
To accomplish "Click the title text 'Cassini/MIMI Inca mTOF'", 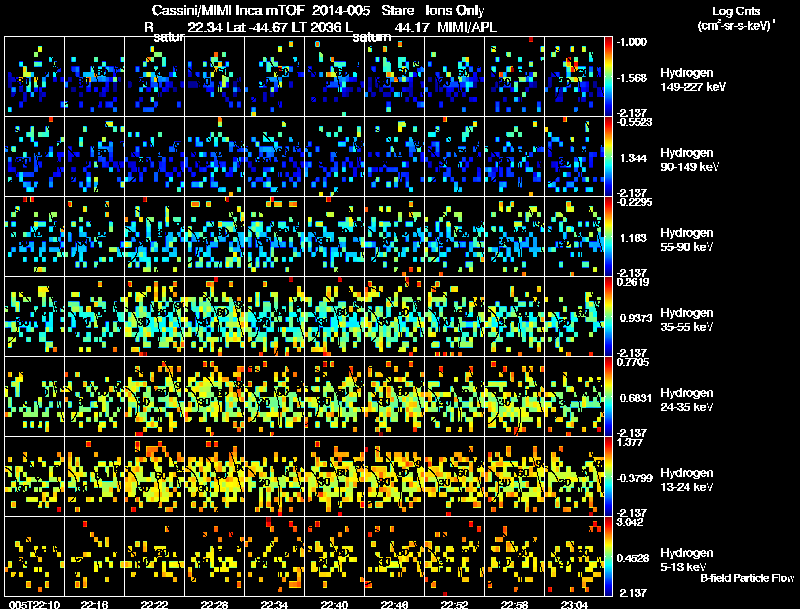I will [x=228, y=11].
